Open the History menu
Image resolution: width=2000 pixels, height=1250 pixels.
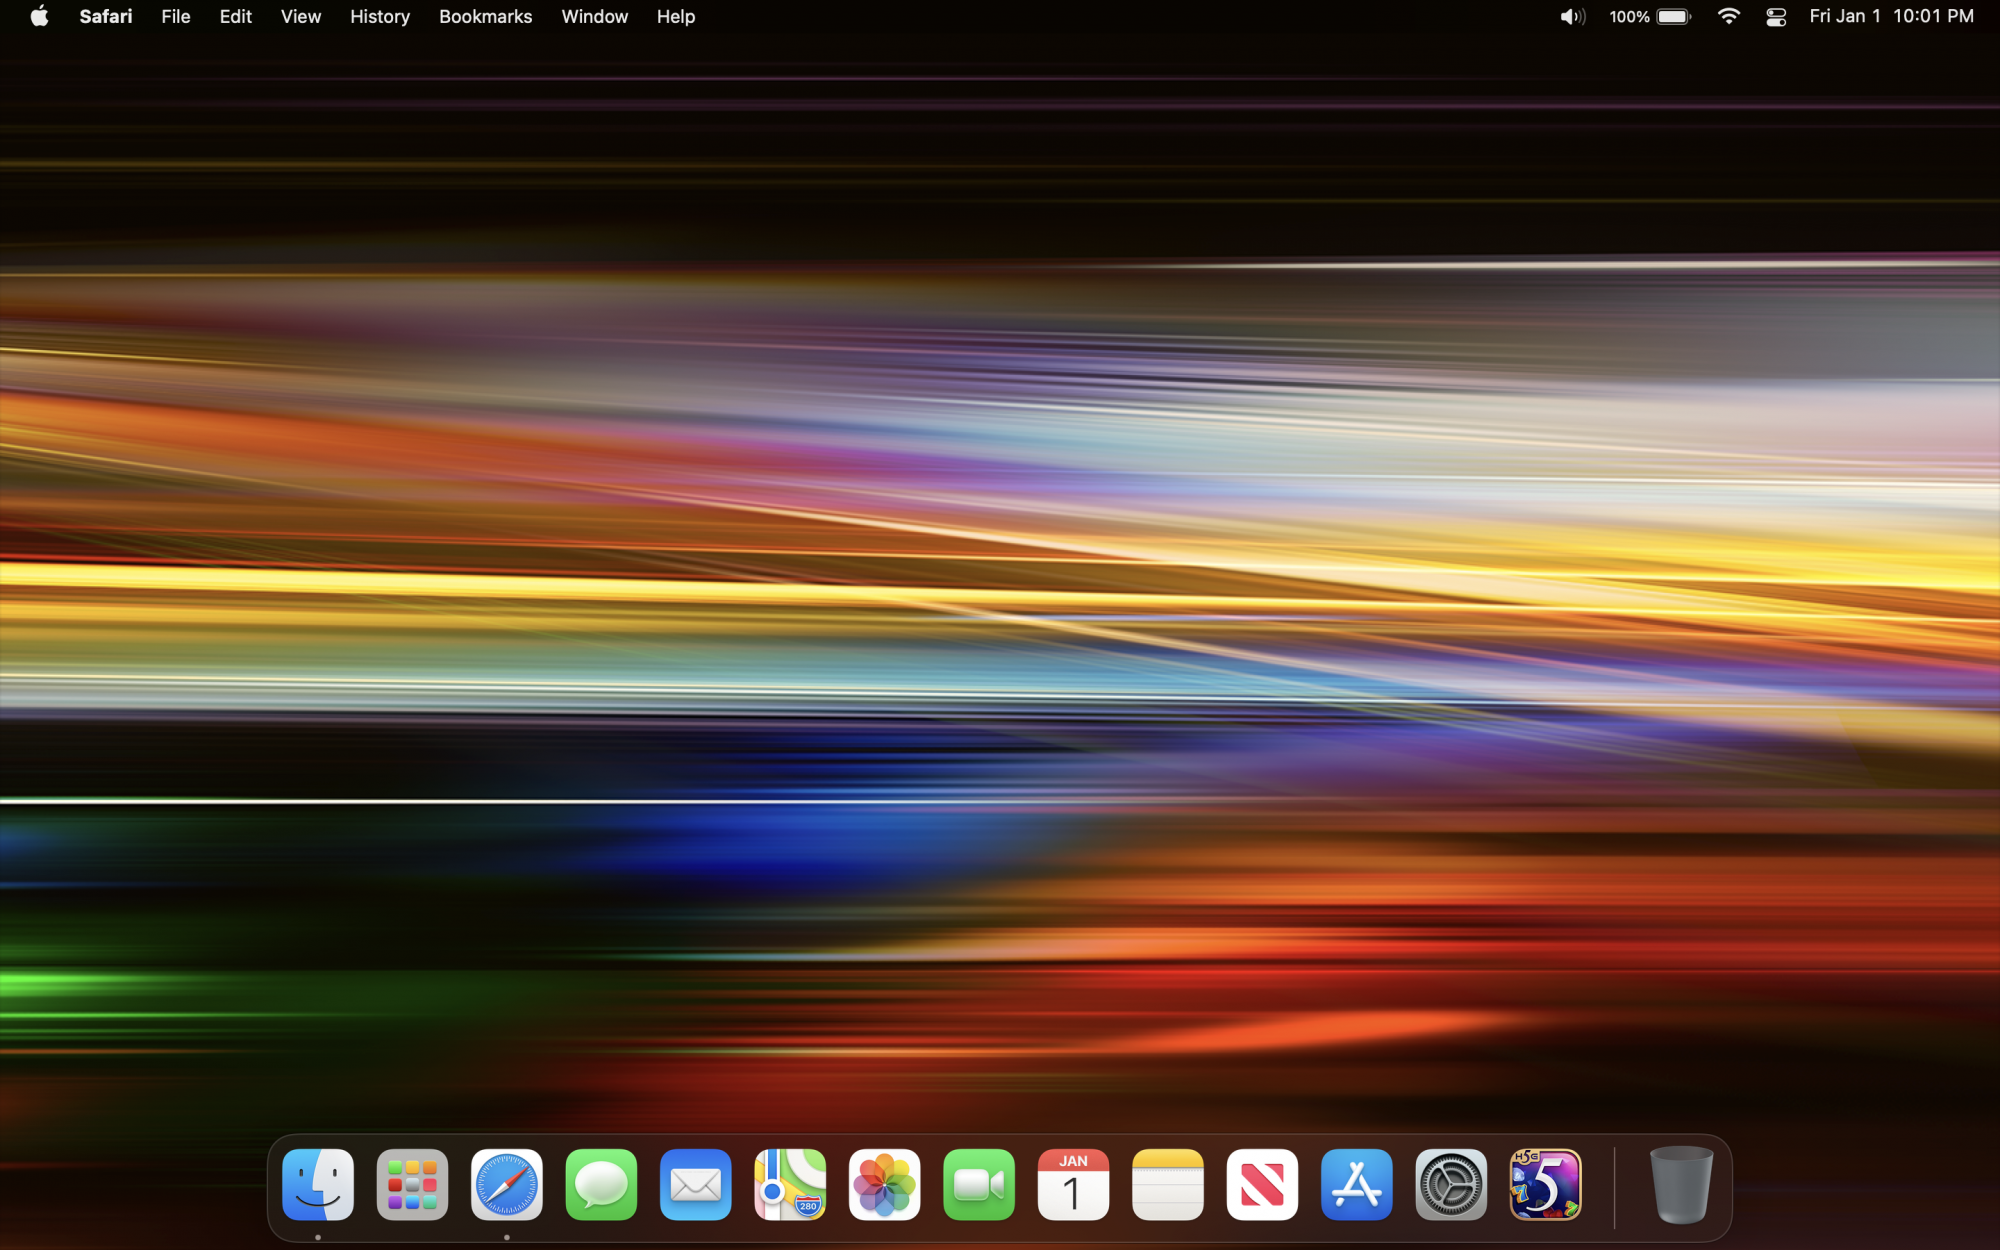pyautogui.click(x=380, y=17)
